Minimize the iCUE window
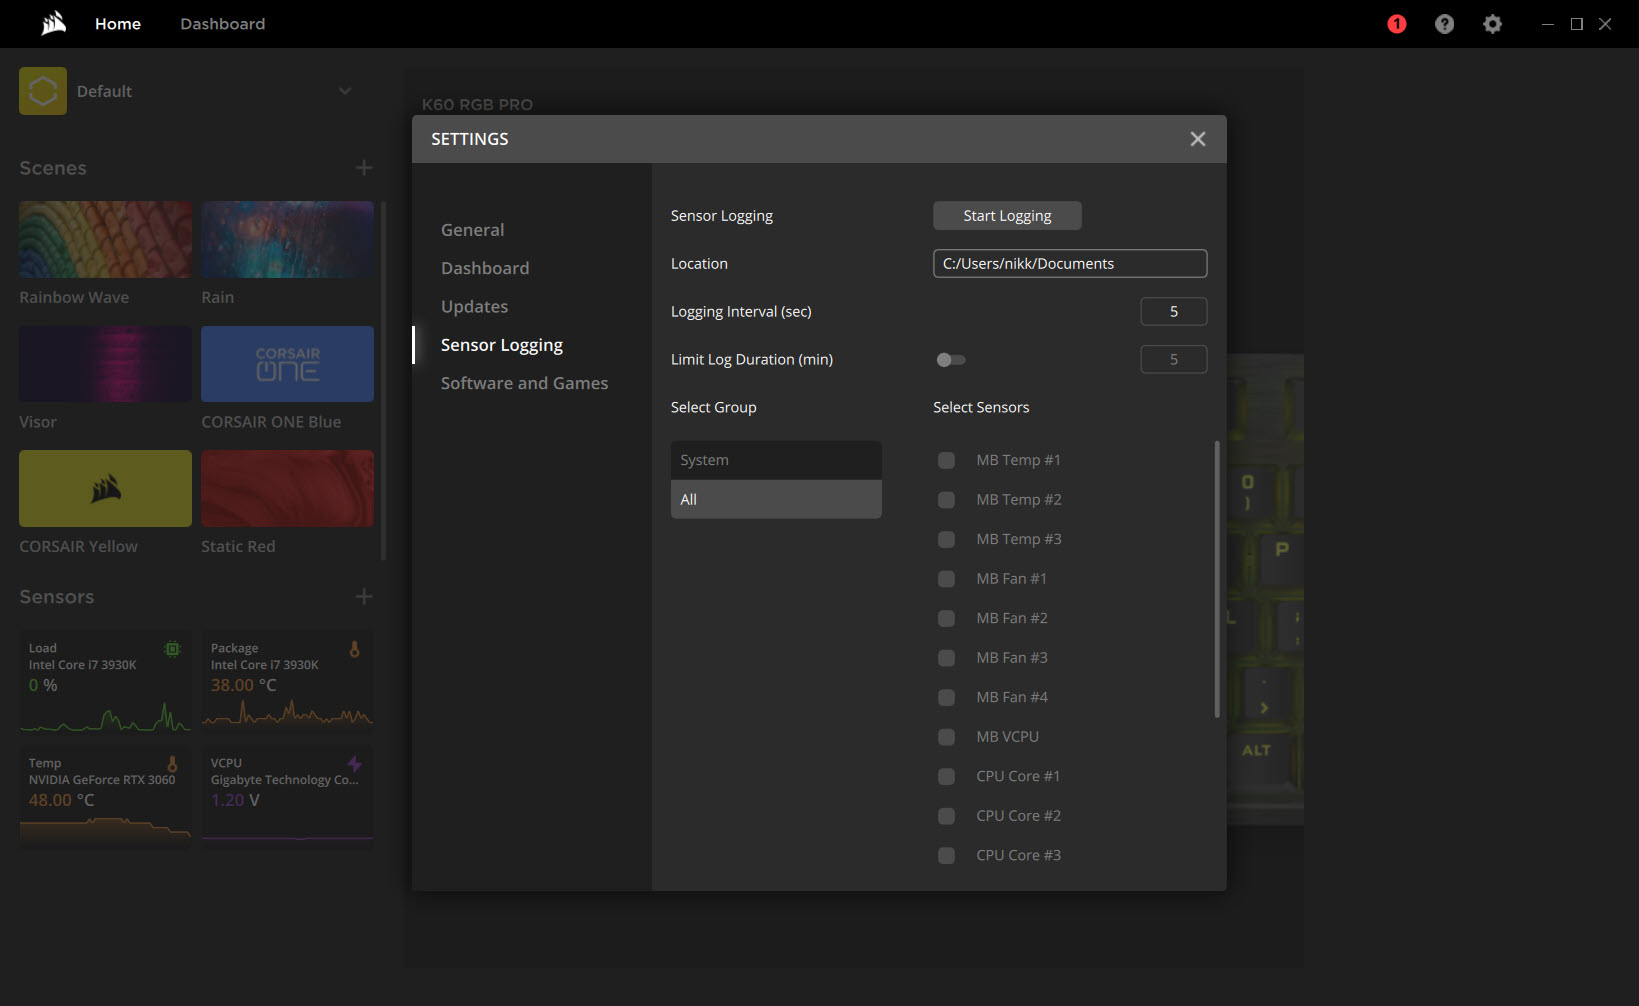This screenshot has height=1006, width=1639. [1548, 24]
